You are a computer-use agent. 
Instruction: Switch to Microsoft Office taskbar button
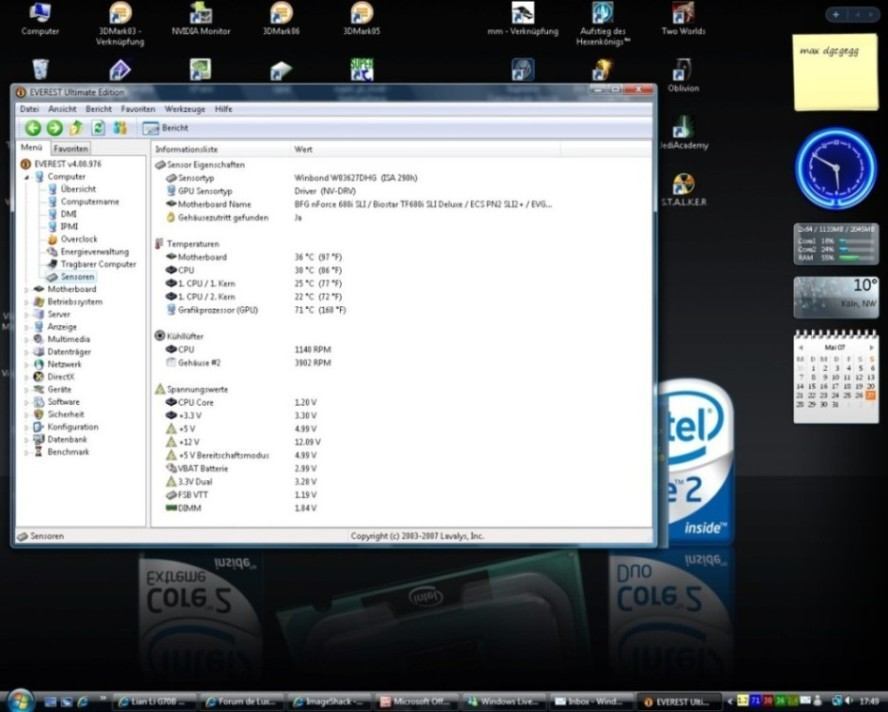click(416, 702)
